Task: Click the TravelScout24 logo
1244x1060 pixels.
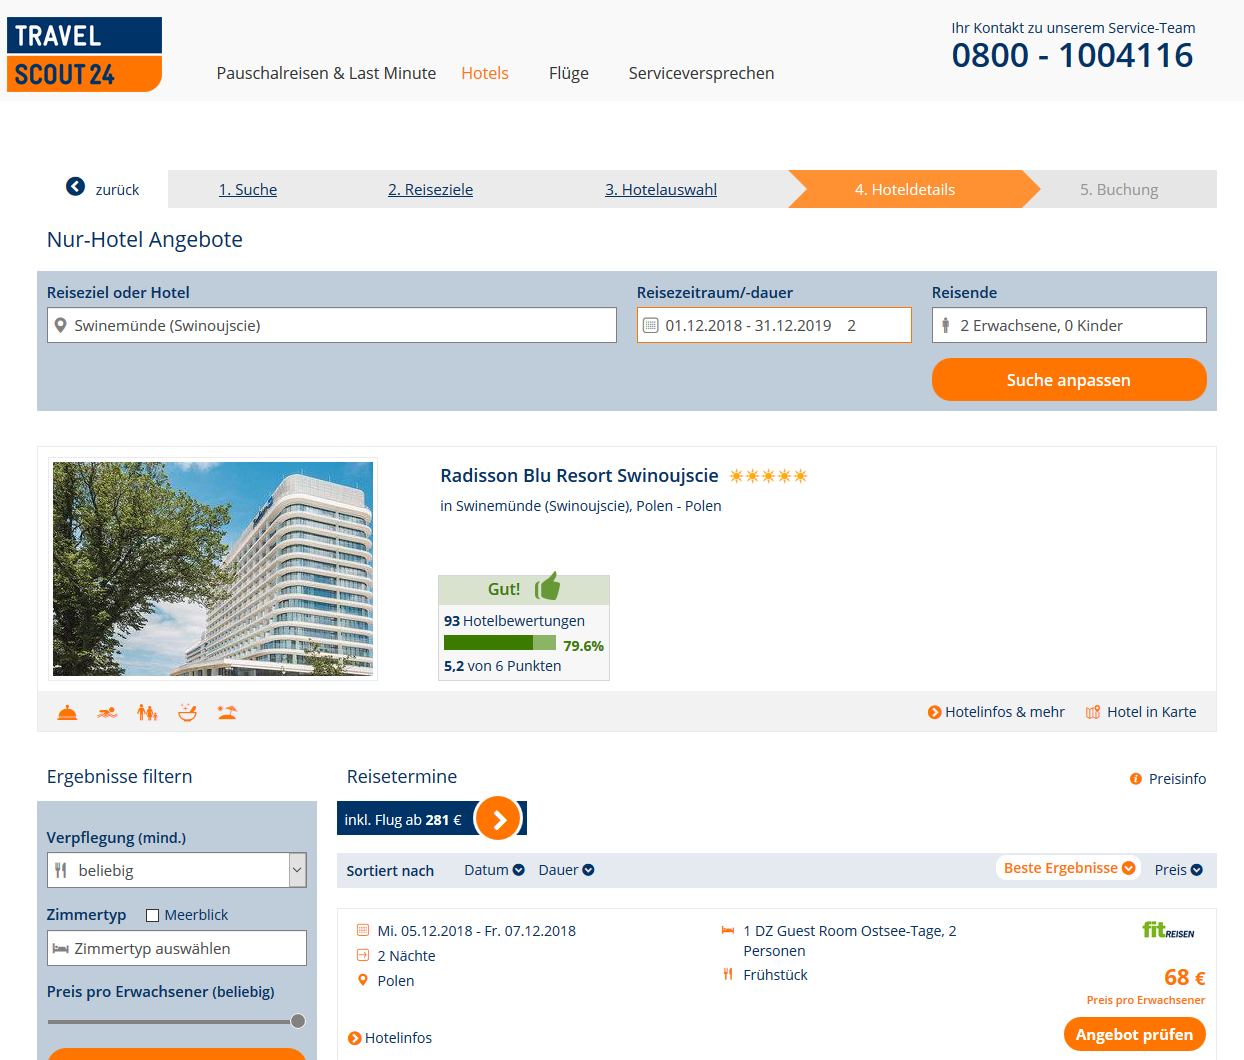Action: 84,55
